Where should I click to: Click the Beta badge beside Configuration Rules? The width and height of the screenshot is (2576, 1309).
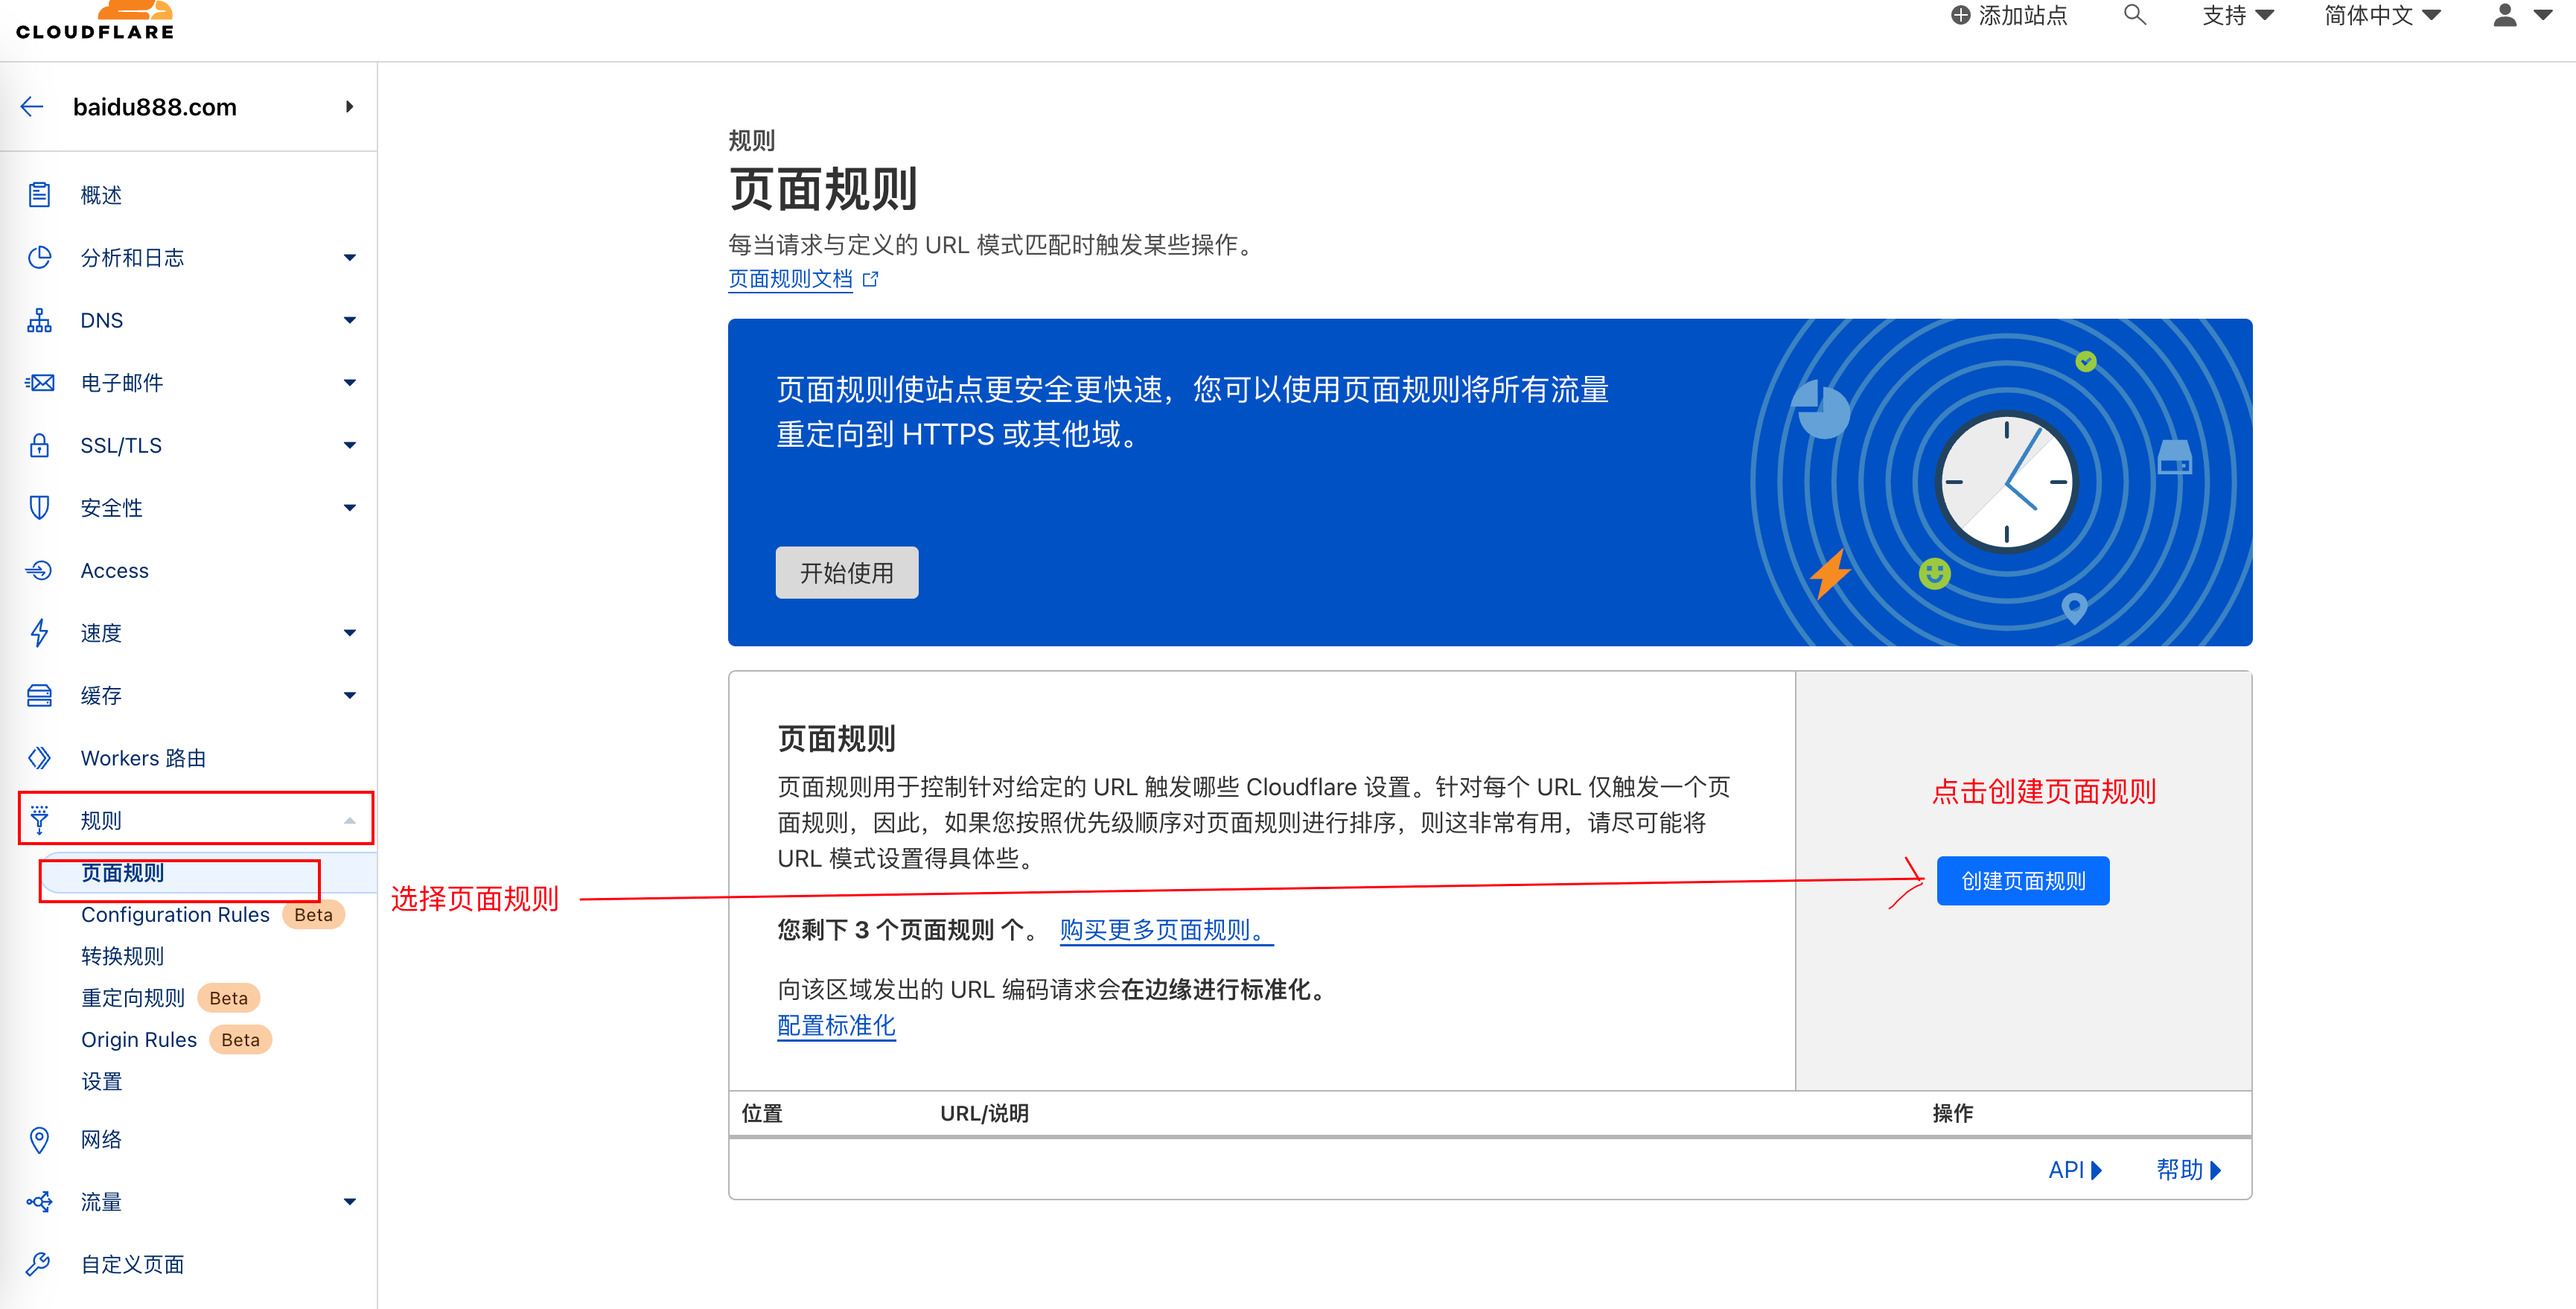(313, 915)
